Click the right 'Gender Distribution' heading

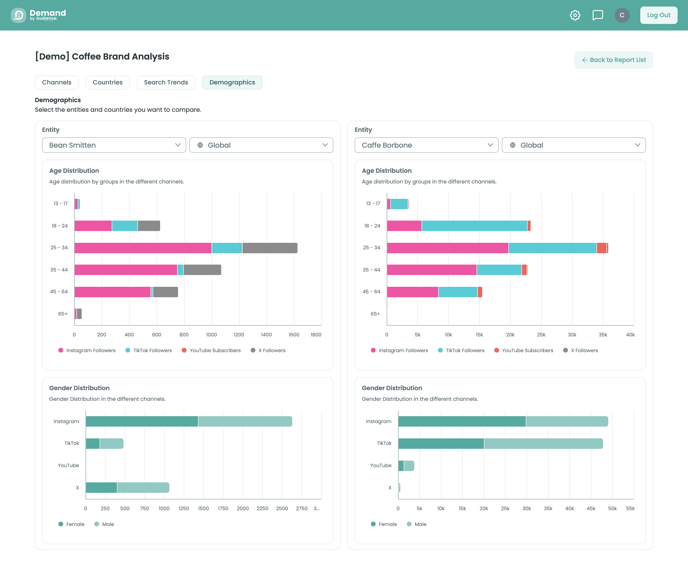tap(392, 388)
